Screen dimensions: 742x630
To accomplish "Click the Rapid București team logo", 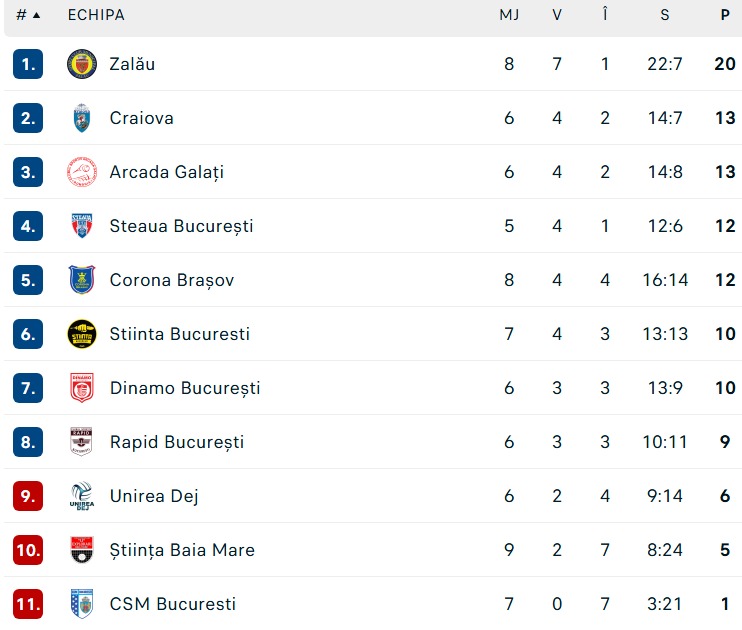I will point(82,442).
